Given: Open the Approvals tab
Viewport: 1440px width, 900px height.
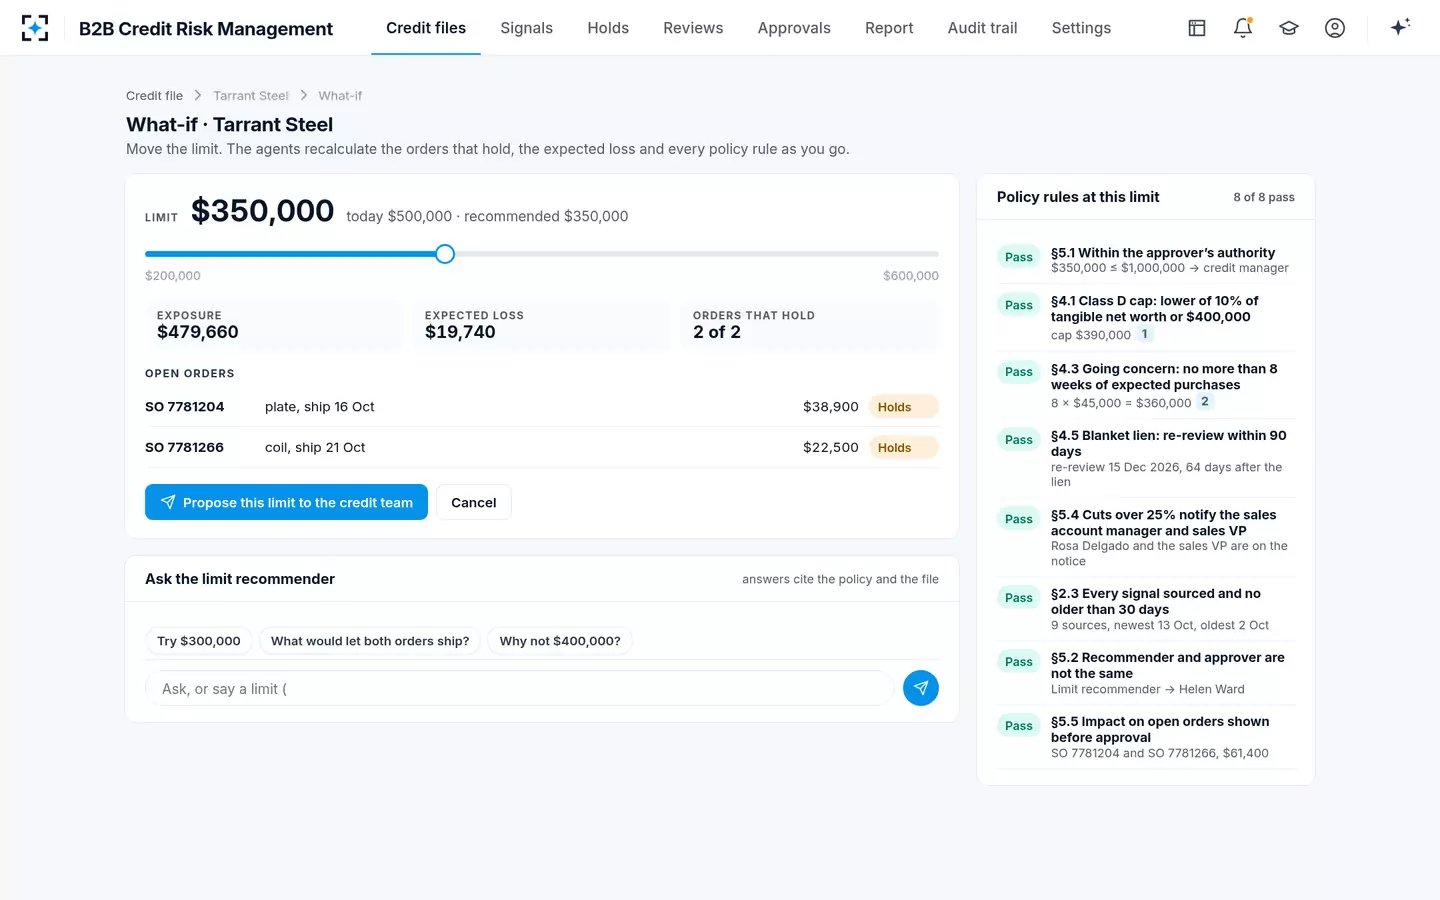Looking at the screenshot, I should point(794,28).
